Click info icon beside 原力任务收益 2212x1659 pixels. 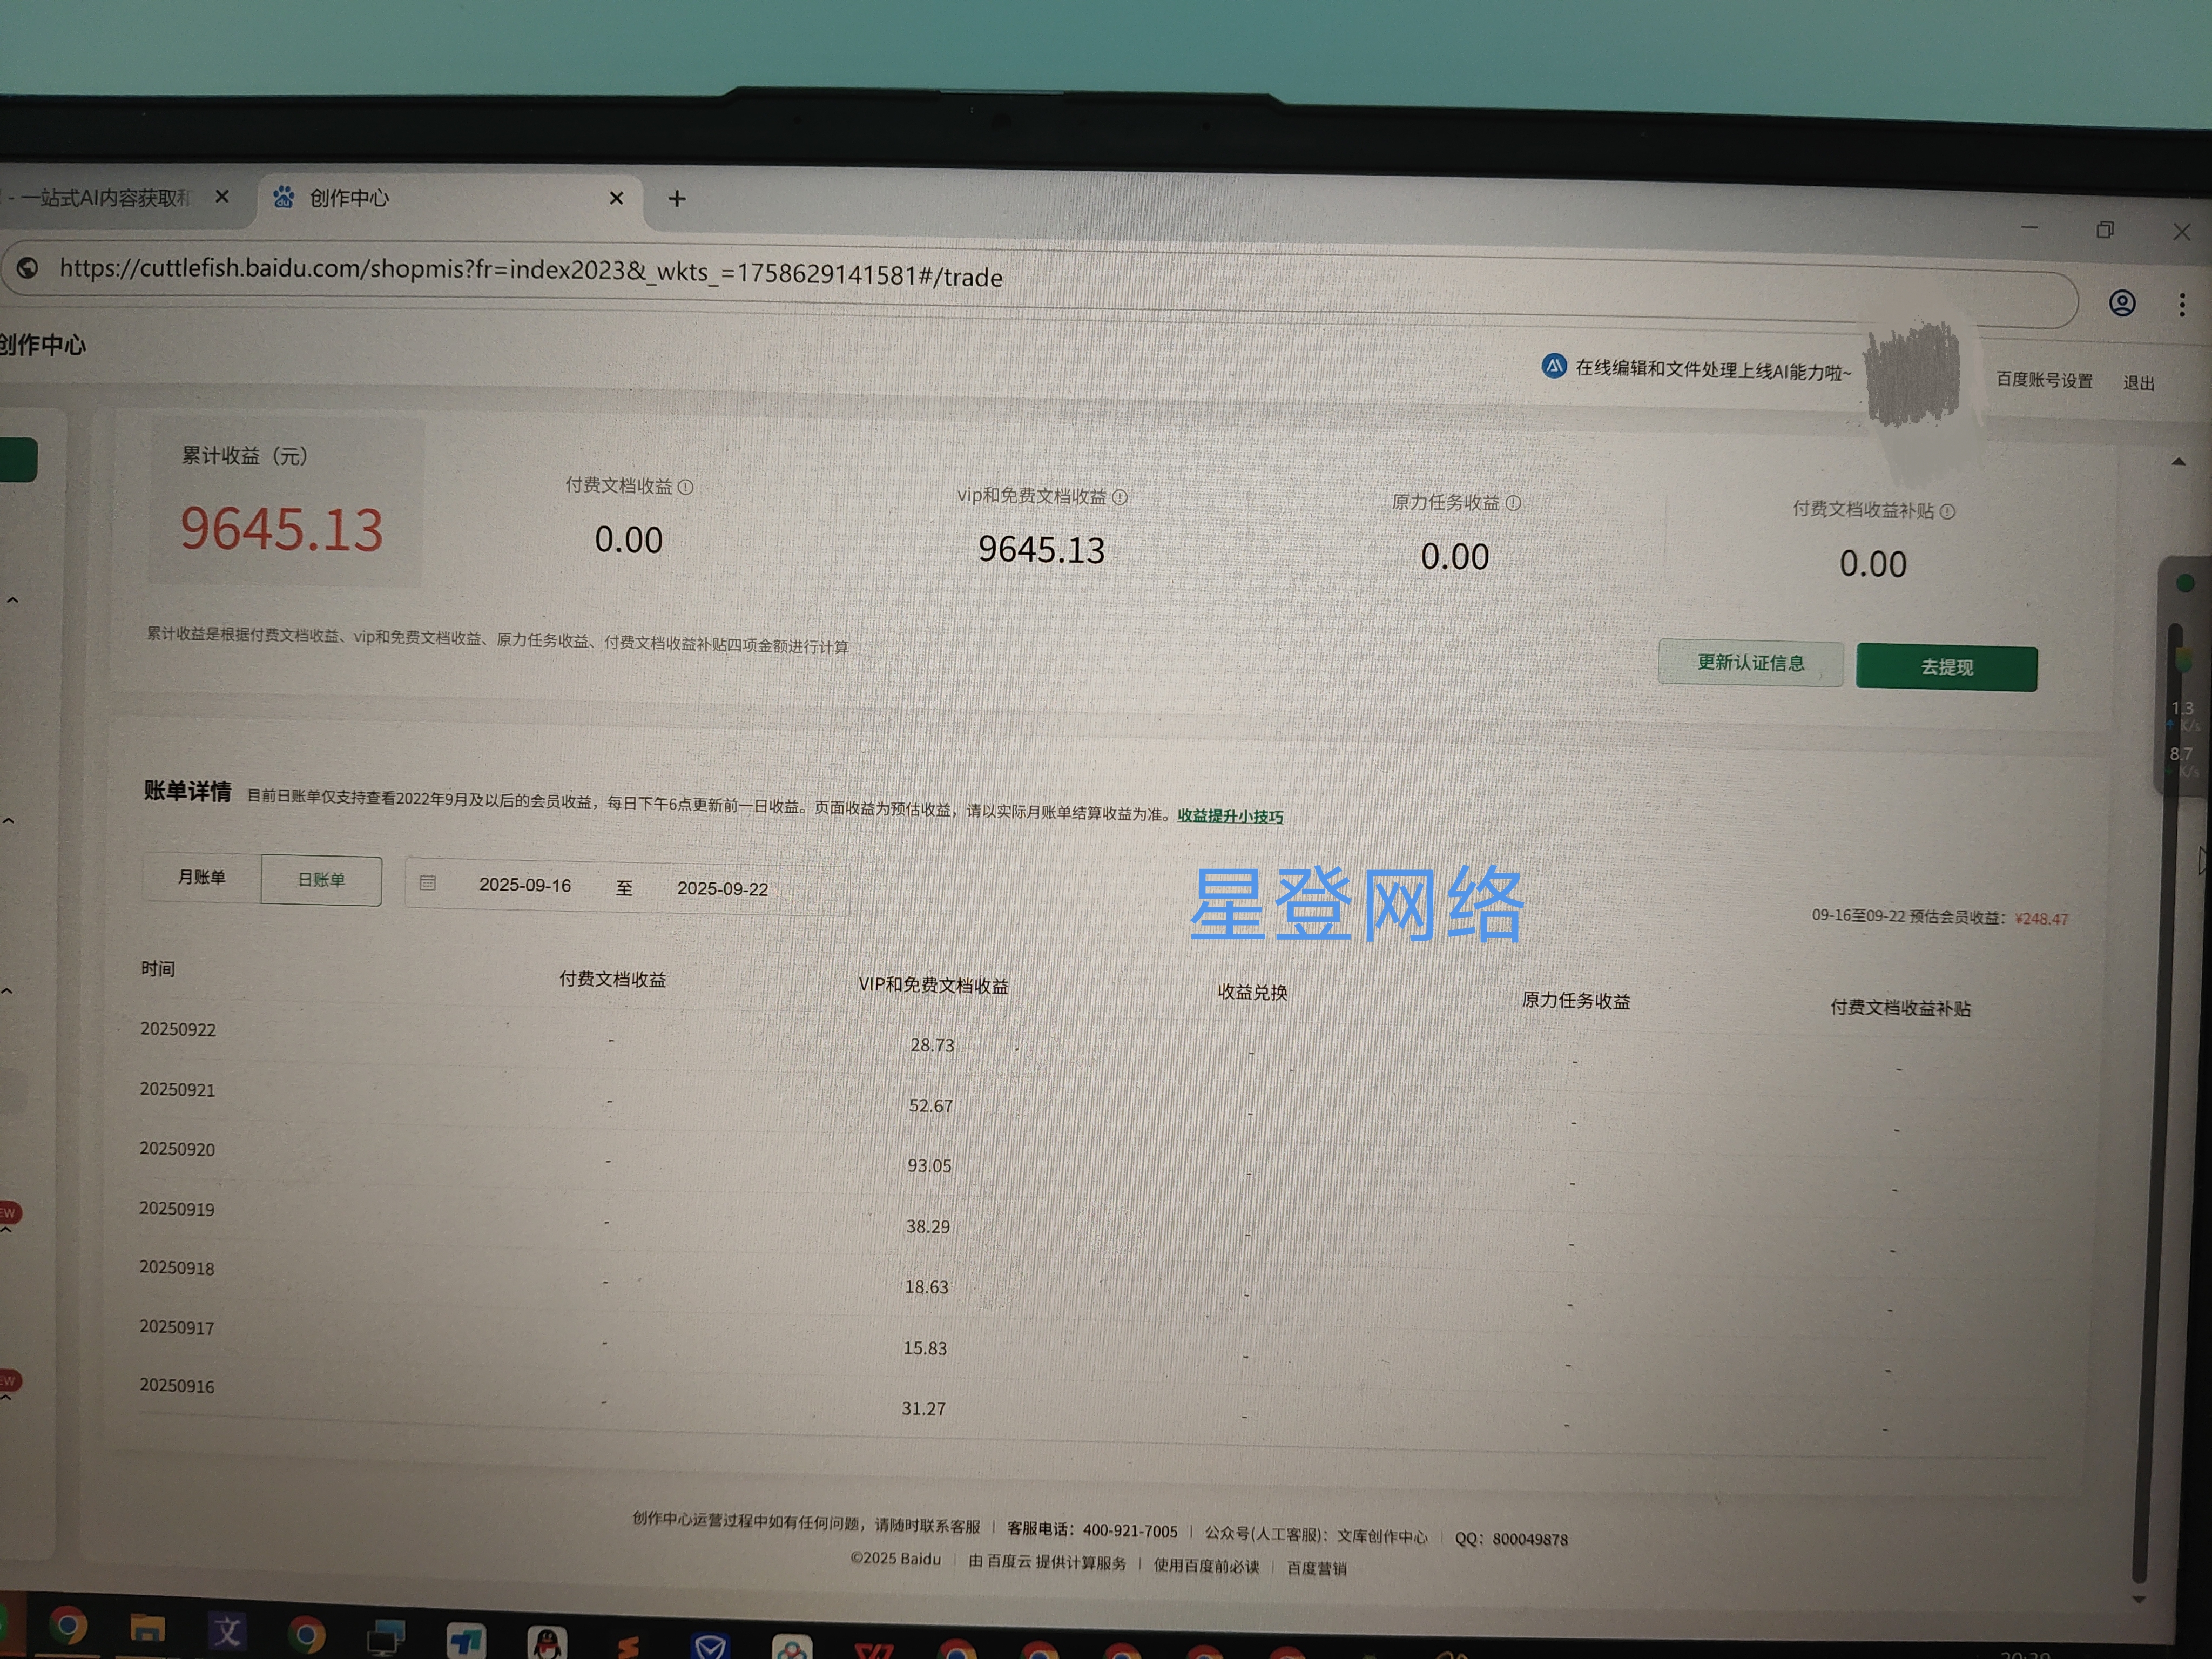[1514, 503]
